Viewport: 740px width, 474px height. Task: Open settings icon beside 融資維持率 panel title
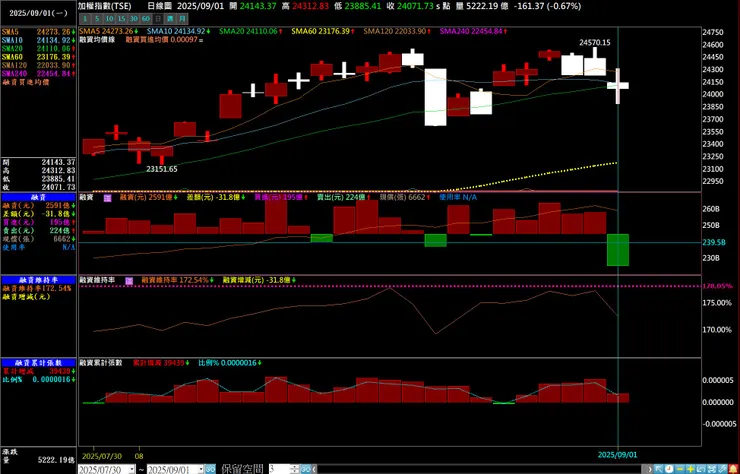tap(129, 281)
